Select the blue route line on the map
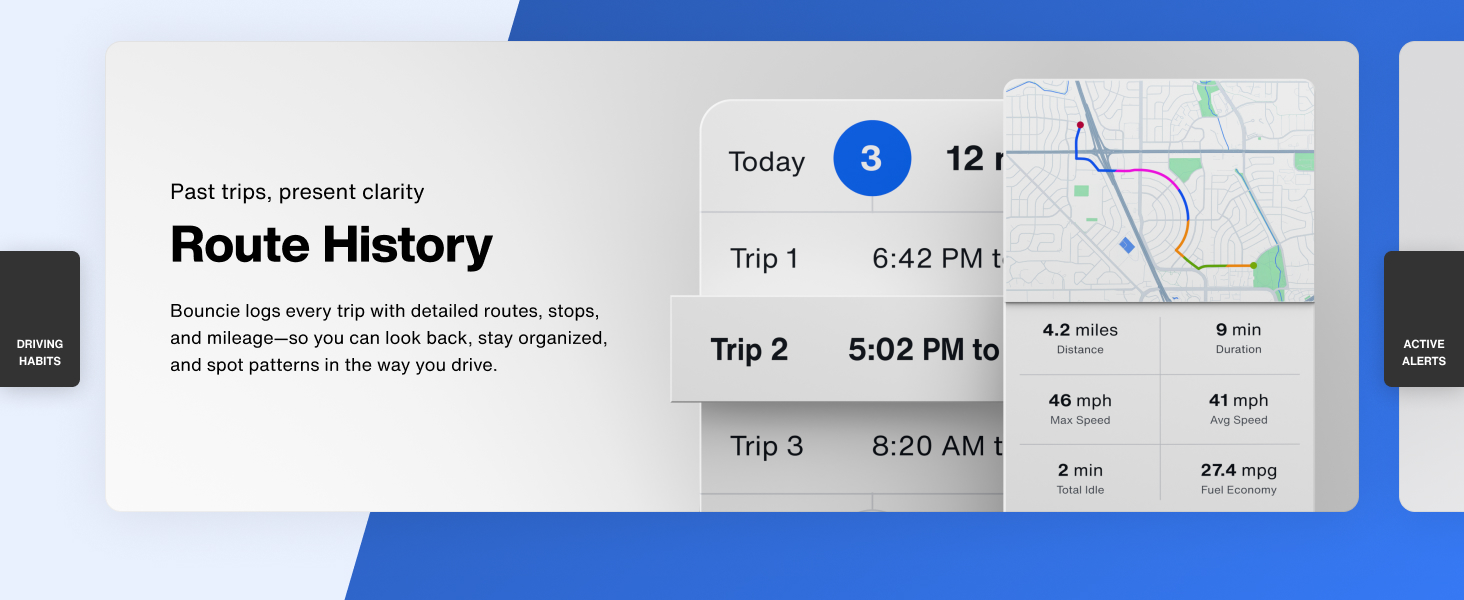The width and height of the screenshot is (1464, 600). click(1076, 145)
